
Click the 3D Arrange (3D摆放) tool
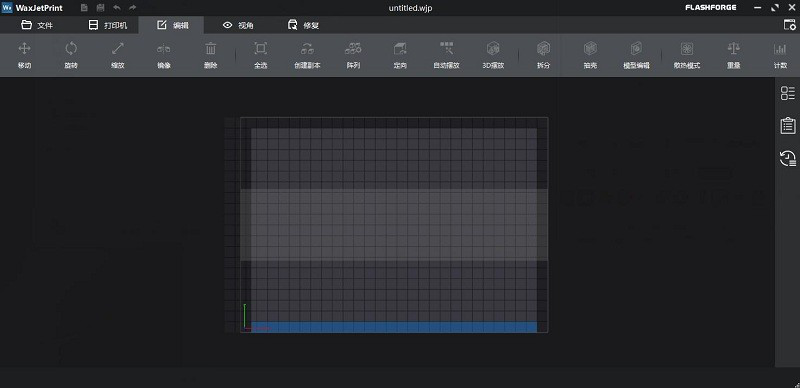pyautogui.click(x=493, y=55)
